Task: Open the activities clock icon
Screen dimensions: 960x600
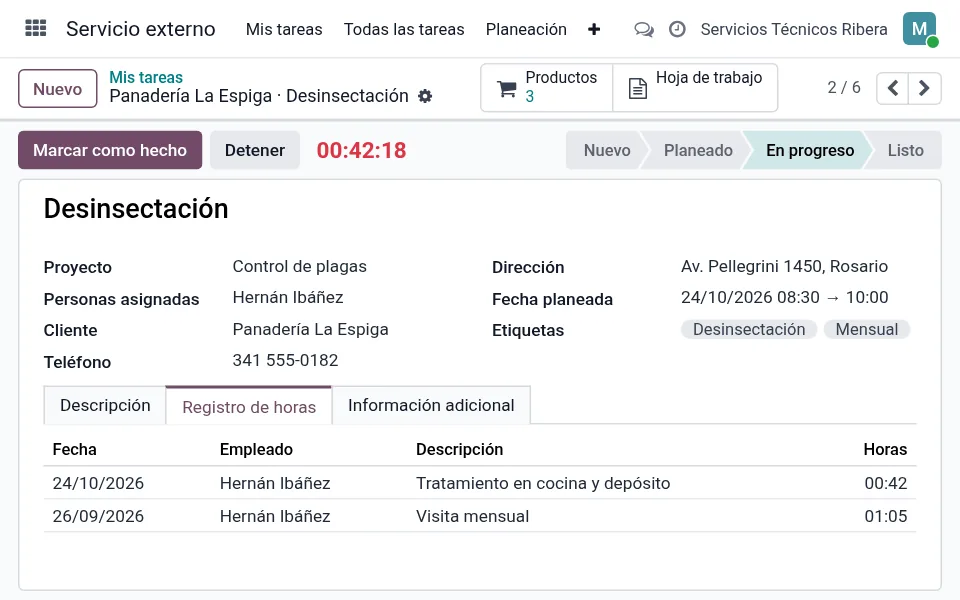Action: click(677, 29)
